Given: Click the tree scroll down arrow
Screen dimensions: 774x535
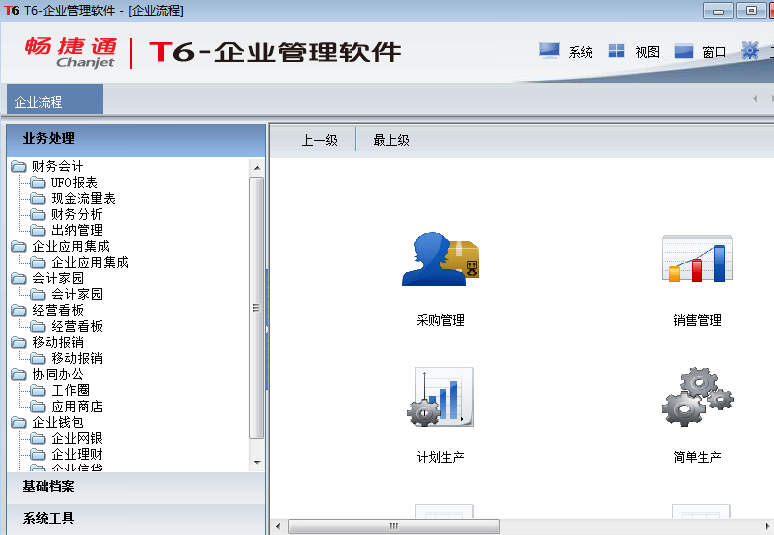Looking at the screenshot, I should 257,463.
